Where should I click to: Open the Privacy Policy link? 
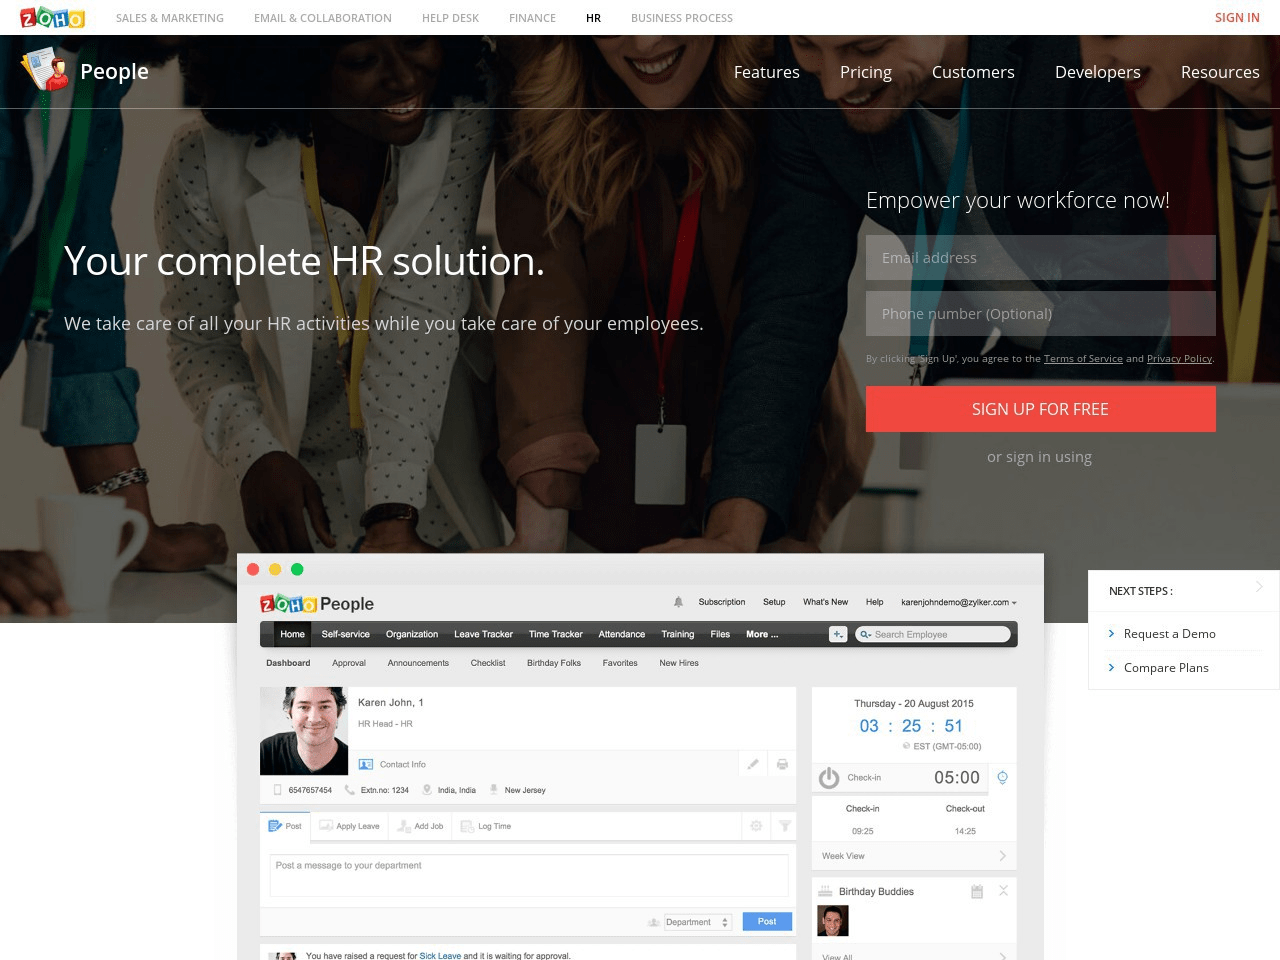click(x=1179, y=359)
